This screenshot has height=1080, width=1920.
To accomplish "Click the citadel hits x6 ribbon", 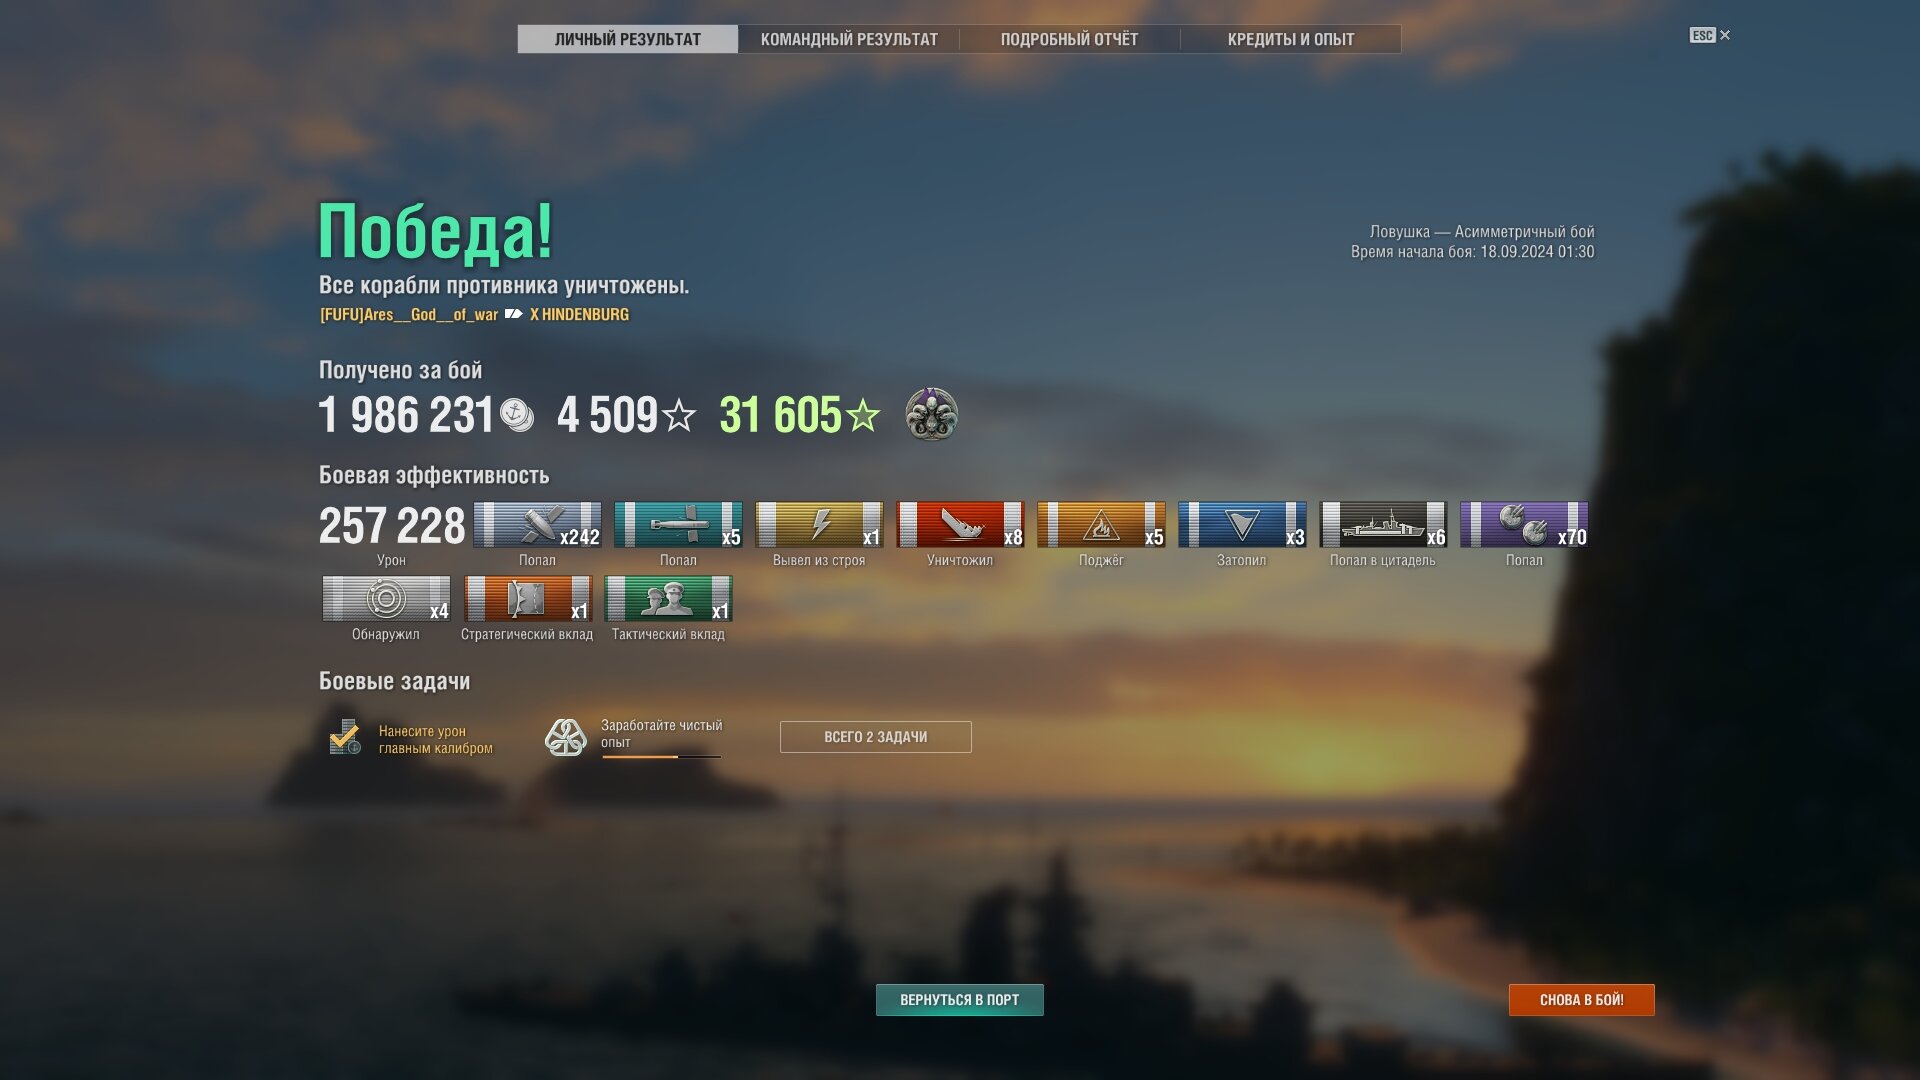I will click(x=1383, y=525).
